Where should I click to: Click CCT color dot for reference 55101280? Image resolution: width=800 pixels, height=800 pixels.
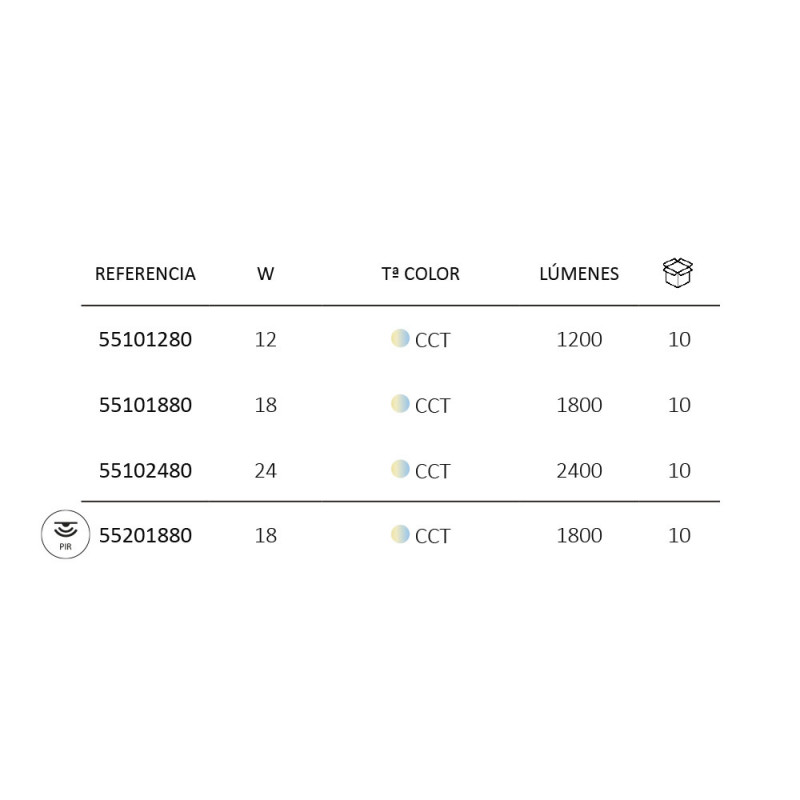pos(401,338)
